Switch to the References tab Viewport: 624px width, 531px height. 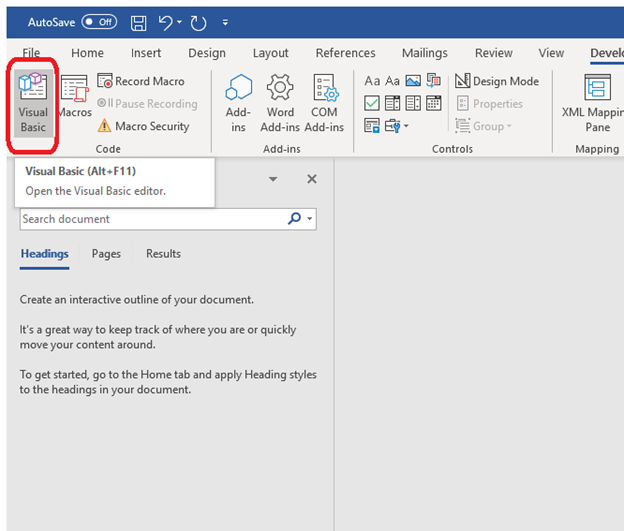click(x=345, y=53)
